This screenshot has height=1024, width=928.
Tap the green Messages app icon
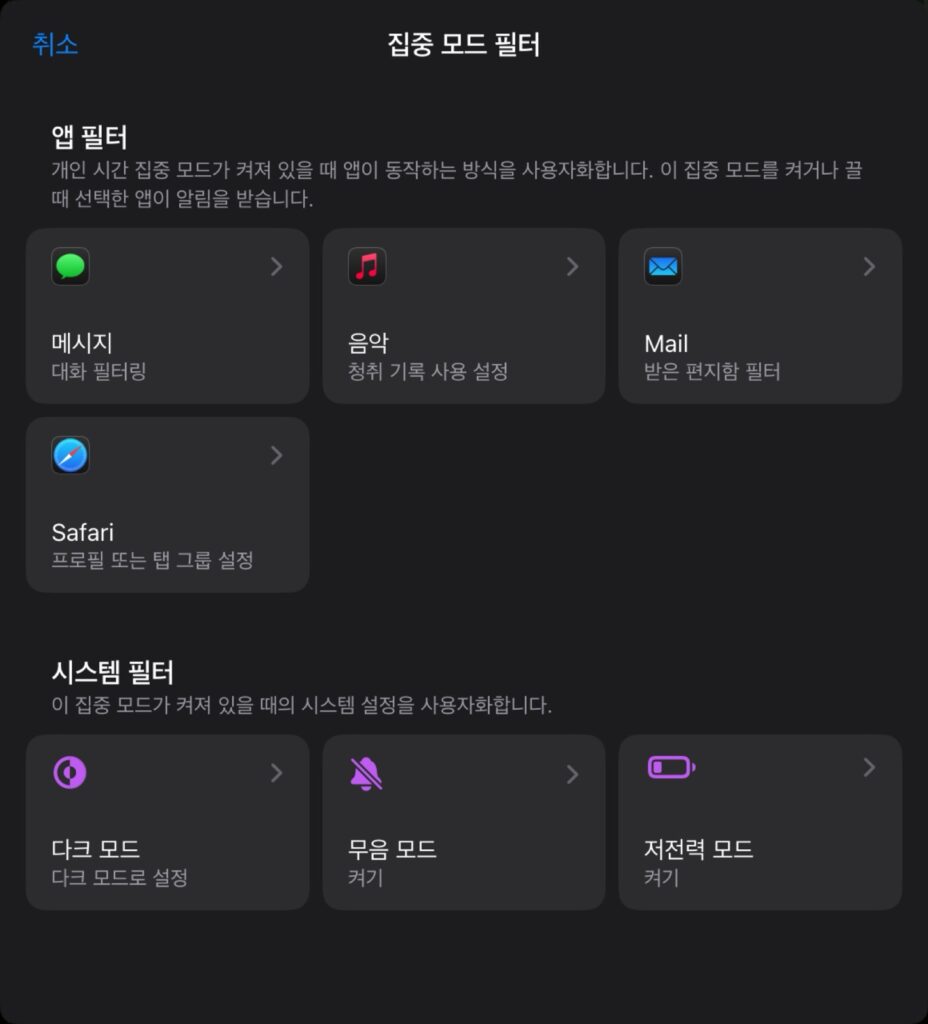(71, 266)
